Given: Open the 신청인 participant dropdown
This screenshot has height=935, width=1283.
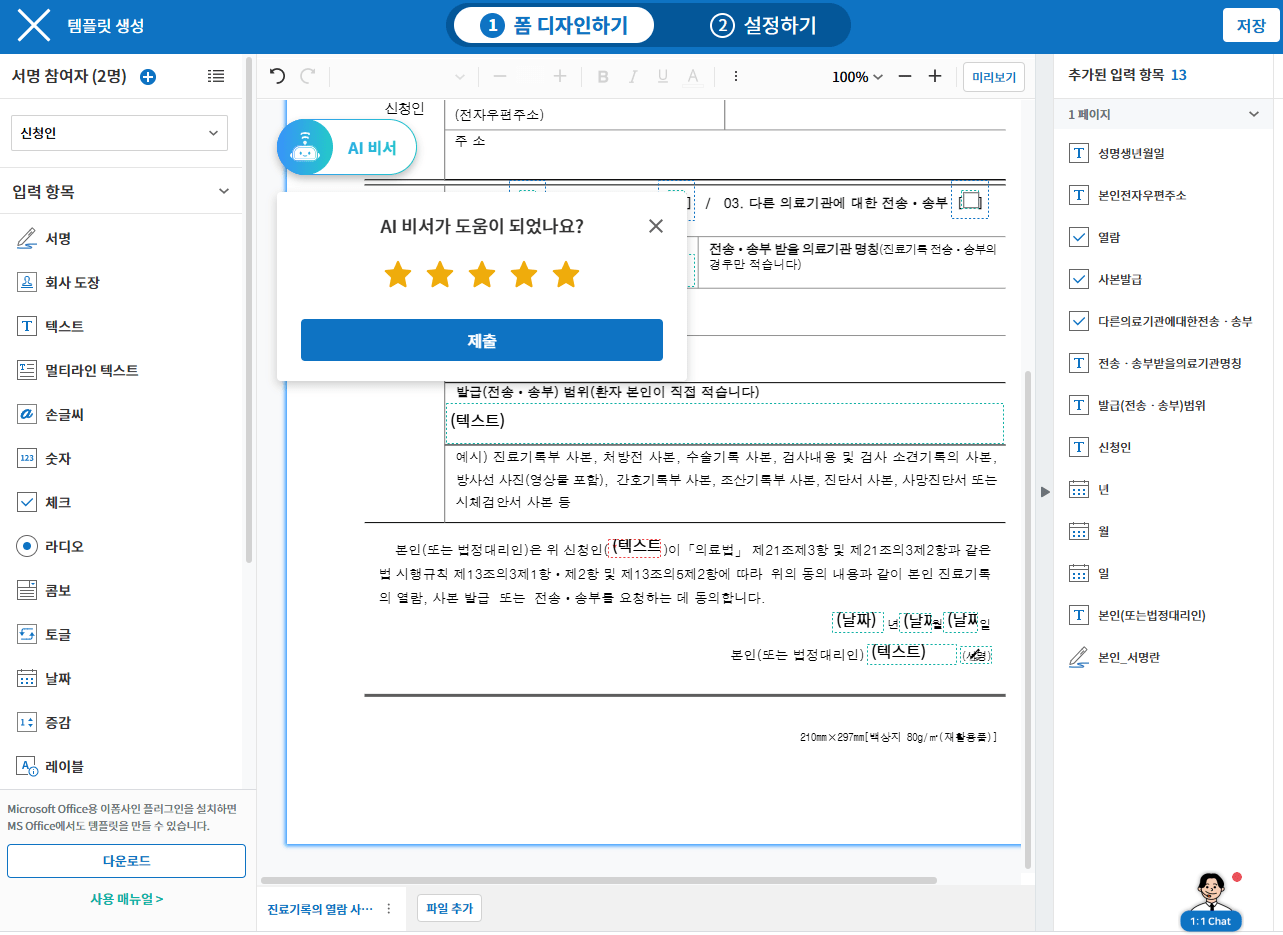Looking at the screenshot, I should click(119, 133).
